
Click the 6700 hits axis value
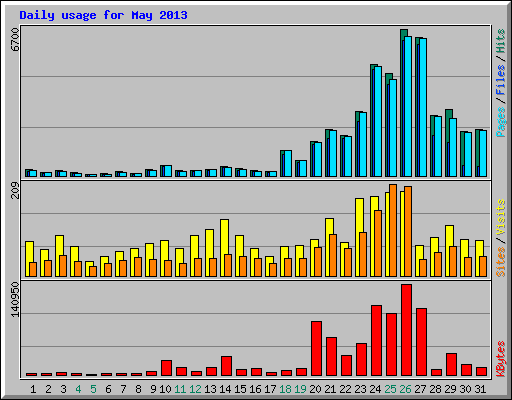point(15,39)
